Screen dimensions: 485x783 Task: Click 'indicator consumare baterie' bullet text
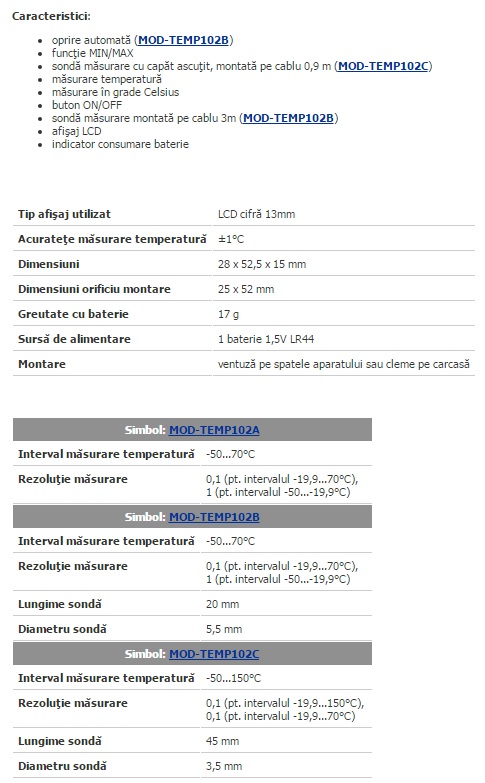point(120,144)
